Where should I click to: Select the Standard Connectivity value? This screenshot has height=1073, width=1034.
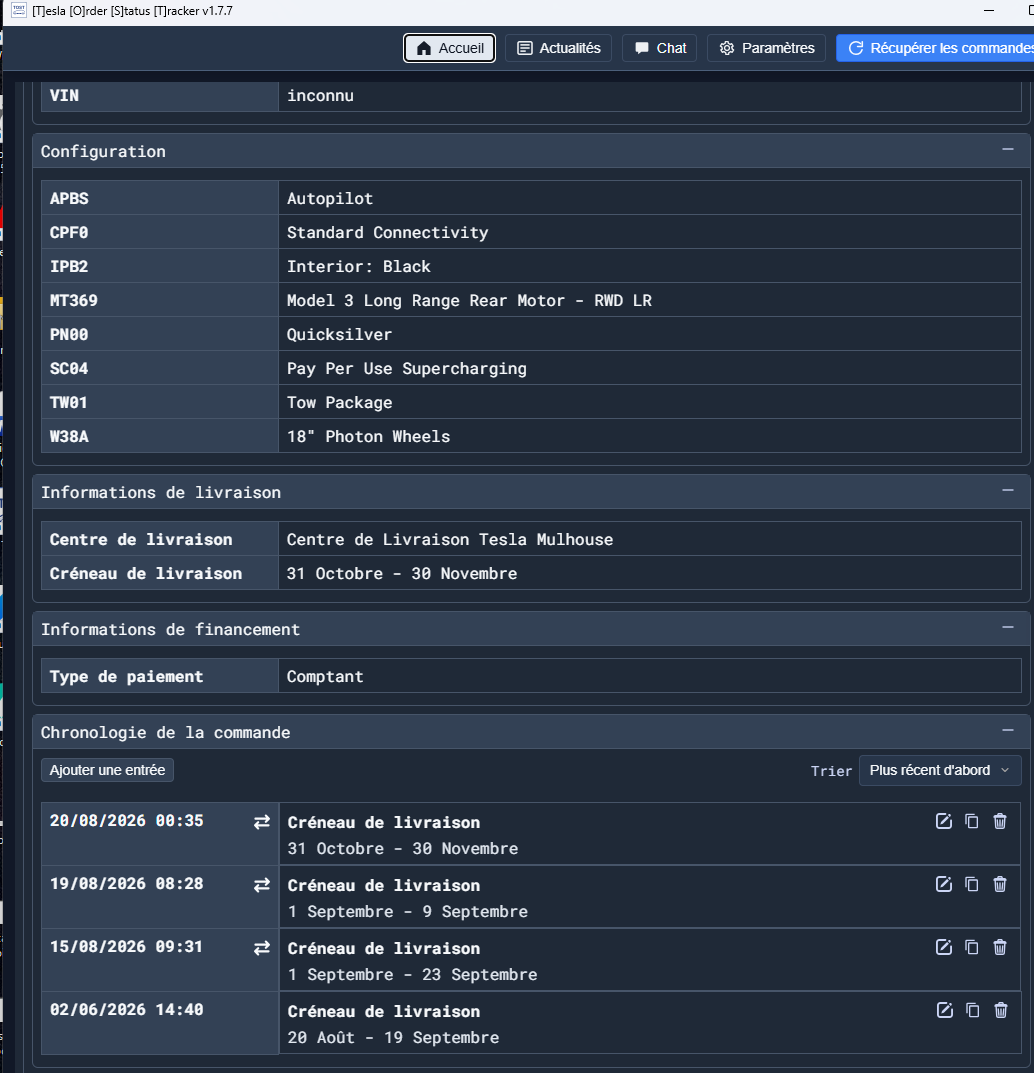pyautogui.click(x=387, y=233)
